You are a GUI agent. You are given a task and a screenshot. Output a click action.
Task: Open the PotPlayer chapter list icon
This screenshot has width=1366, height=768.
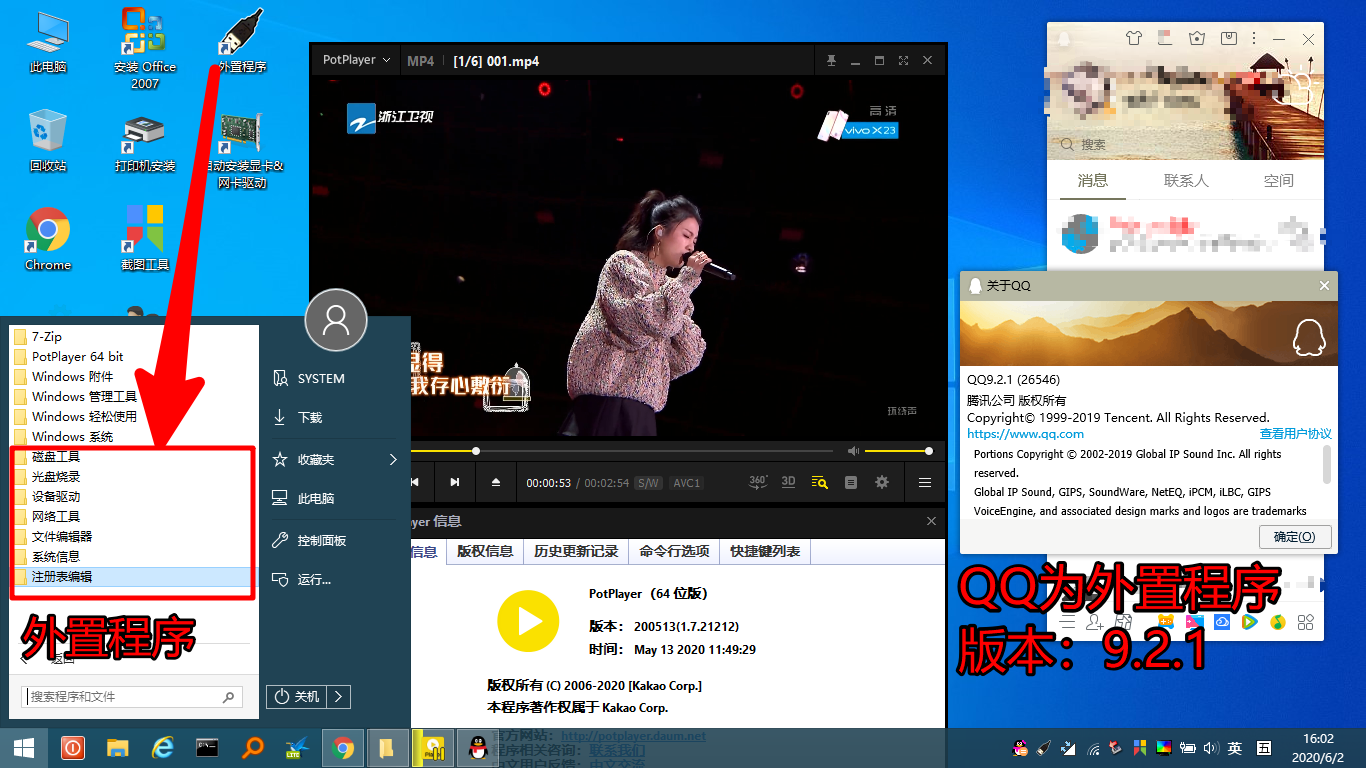tap(851, 482)
